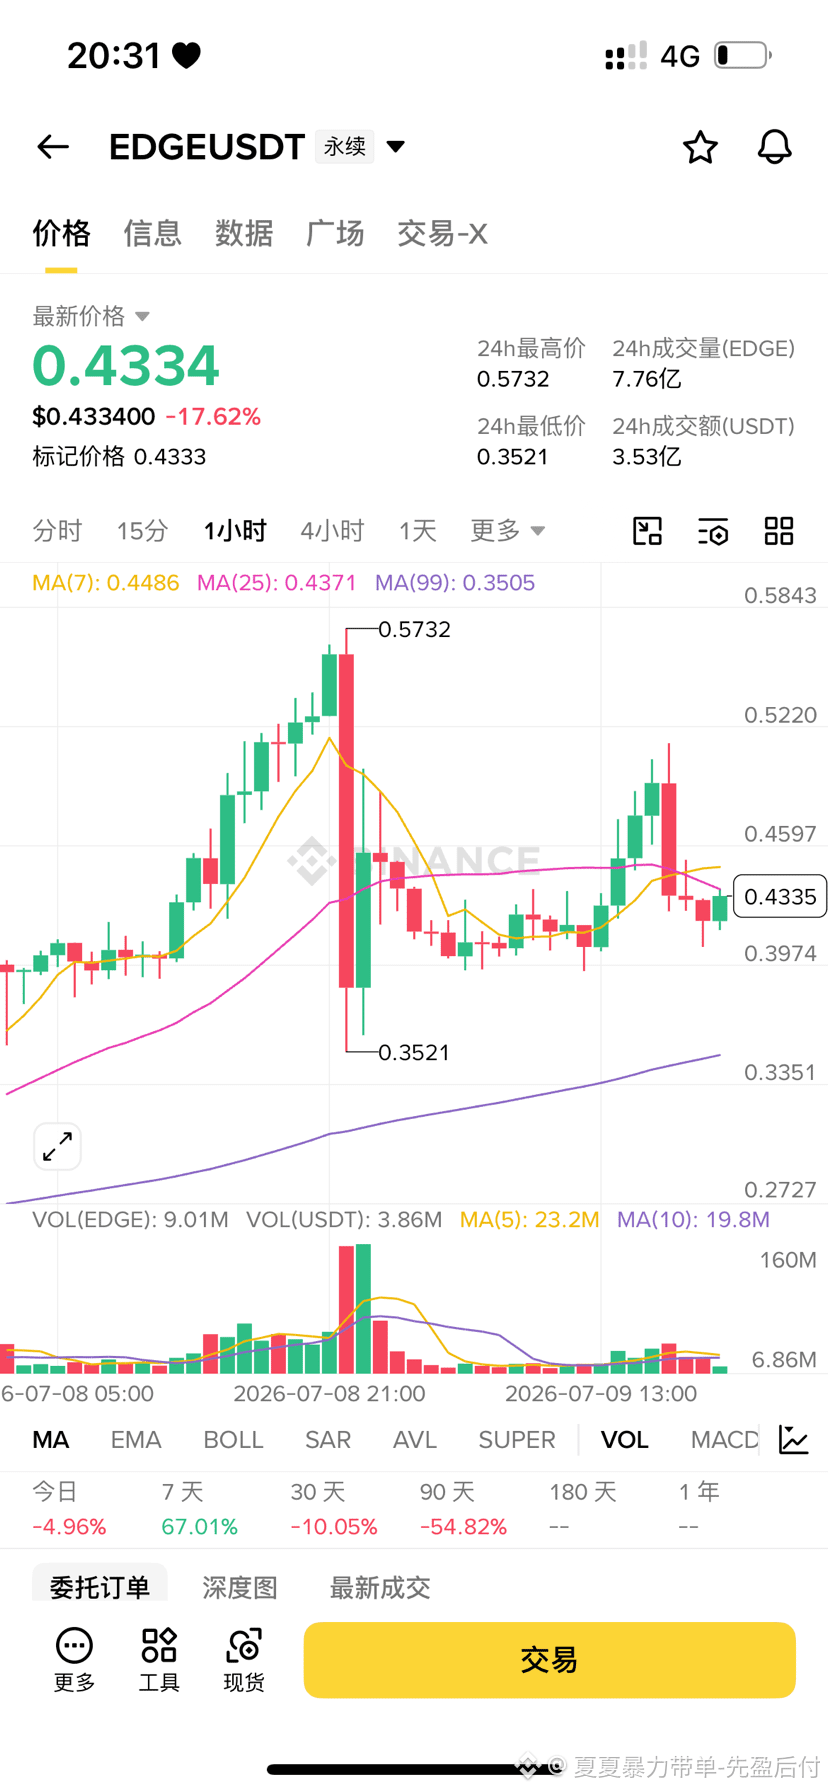Viewport: 828px width, 1792px height.
Task: Tap the back arrow icon
Action: (x=53, y=147)
